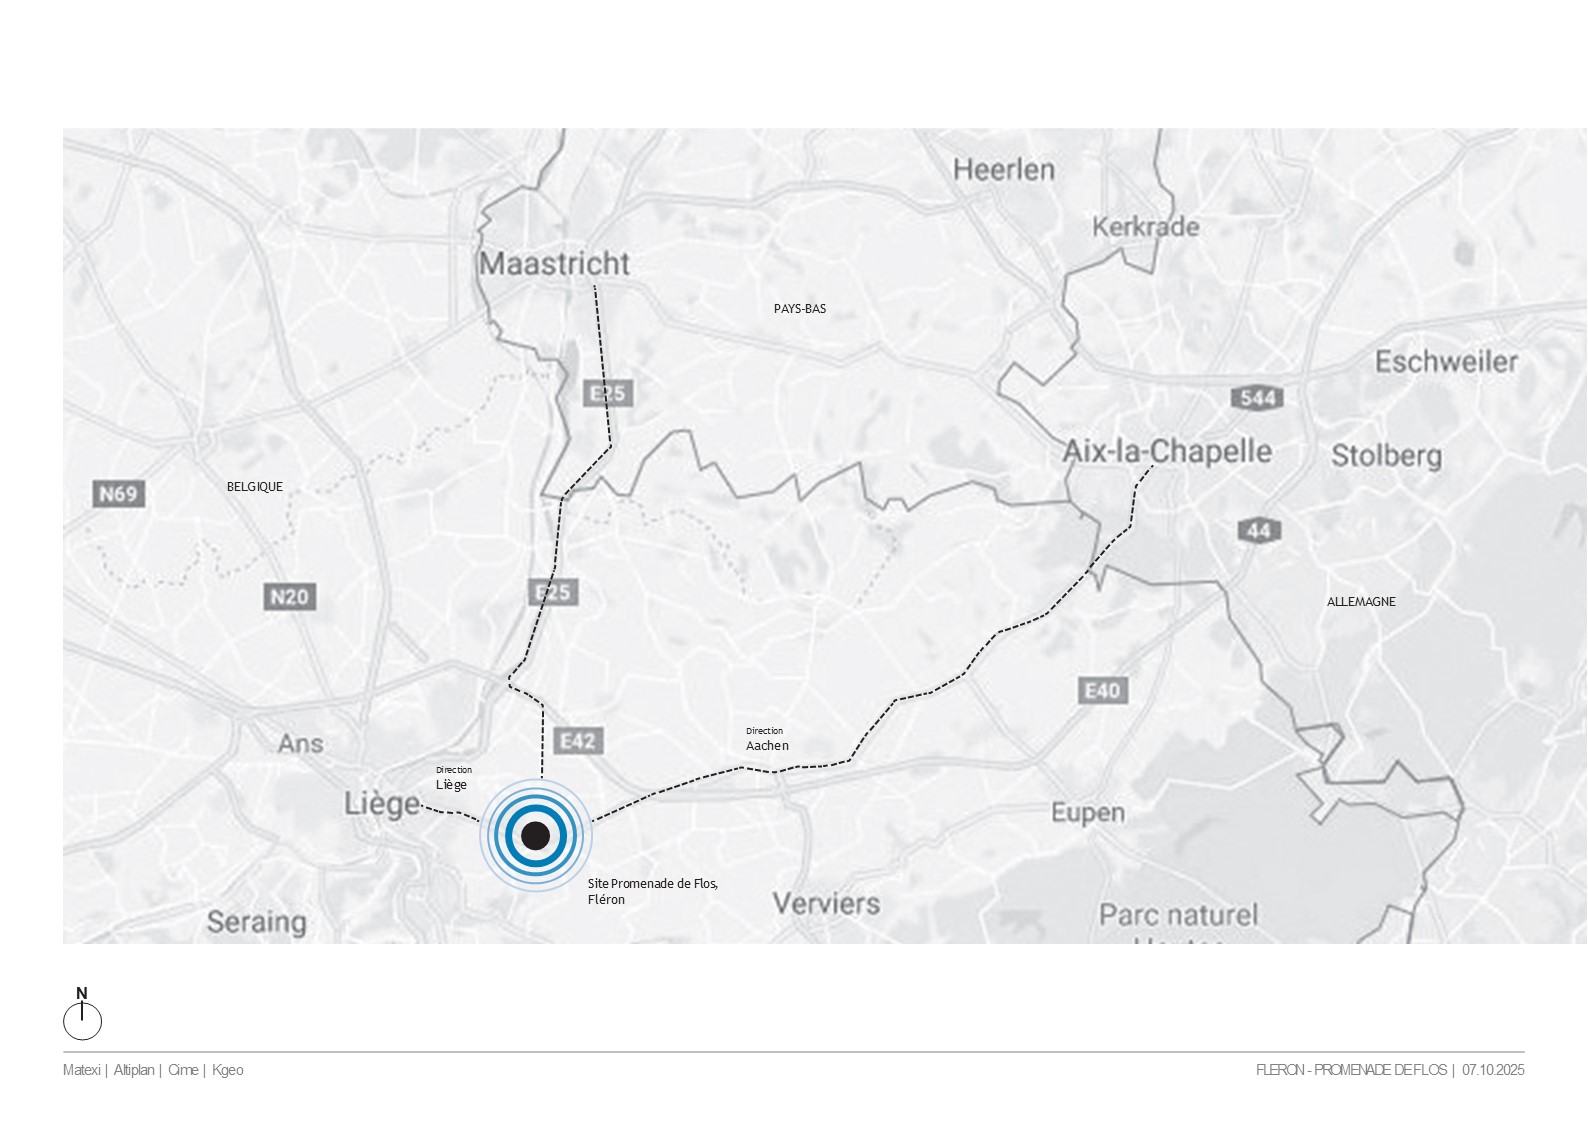Select the Site Promenade de Flos caption

pos(653,891)
